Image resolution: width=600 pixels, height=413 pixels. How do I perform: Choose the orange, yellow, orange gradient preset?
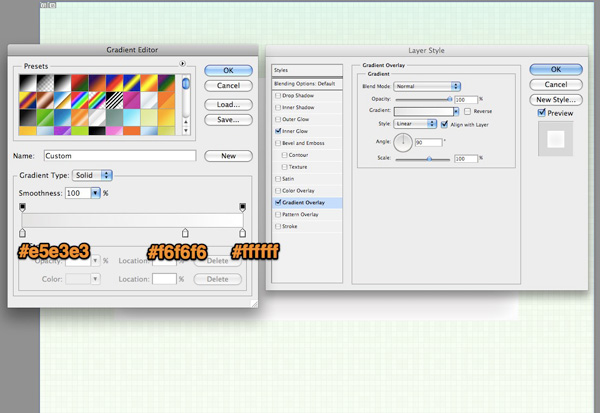tap(149, 83)
